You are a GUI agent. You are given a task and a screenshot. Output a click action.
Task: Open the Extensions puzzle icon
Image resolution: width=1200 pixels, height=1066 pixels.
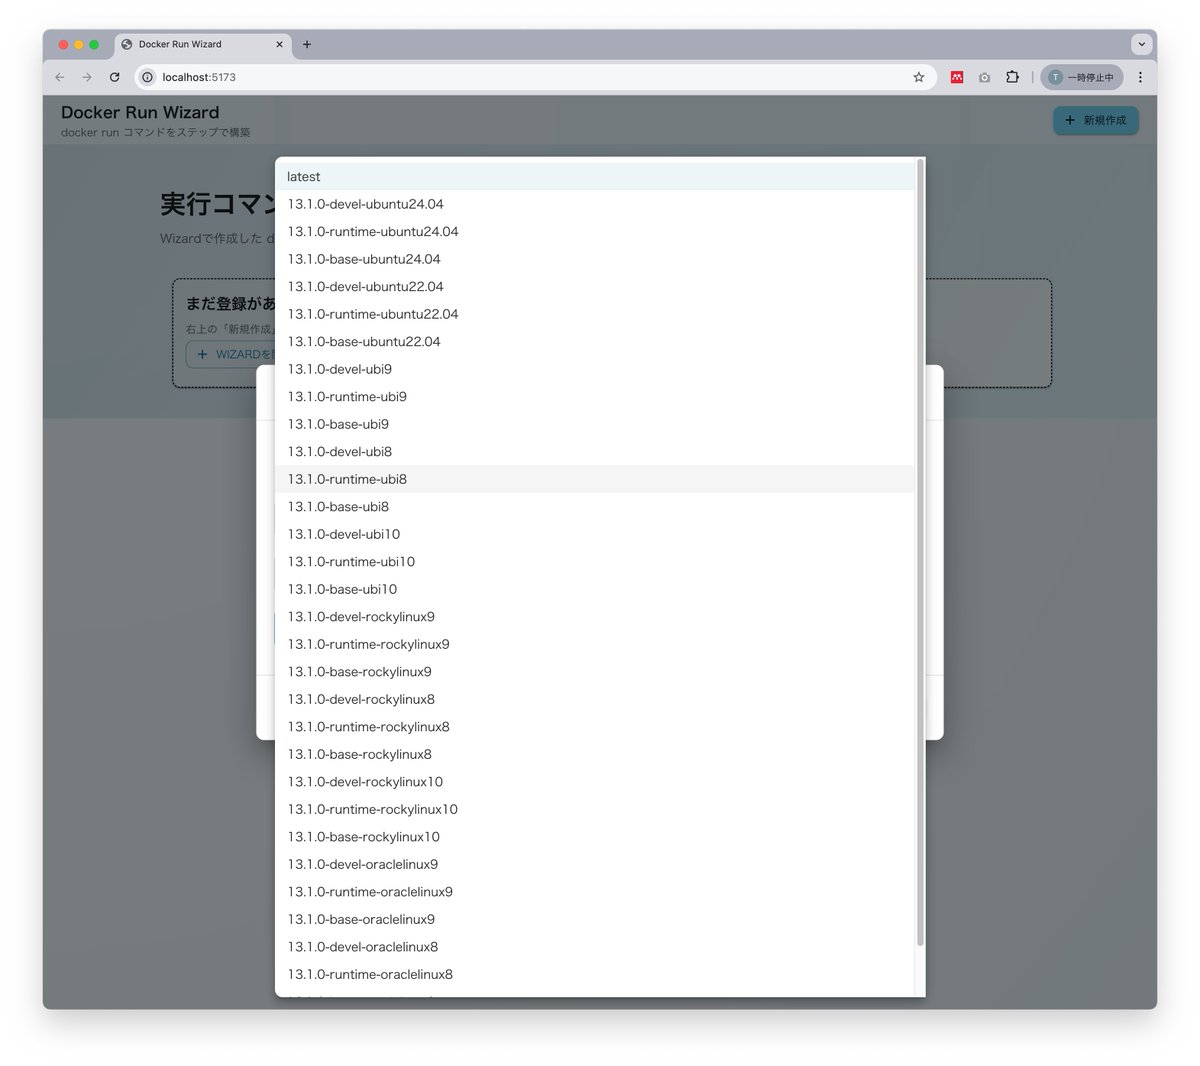(1012, 77)
